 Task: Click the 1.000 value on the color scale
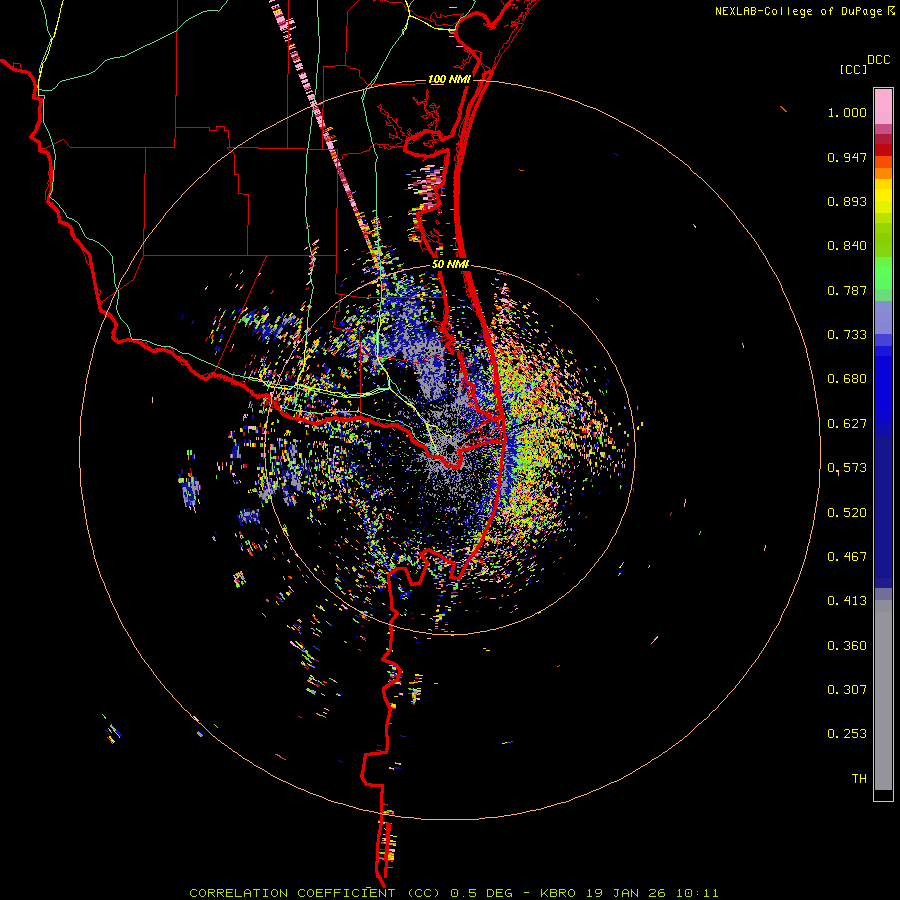point(847,112)
